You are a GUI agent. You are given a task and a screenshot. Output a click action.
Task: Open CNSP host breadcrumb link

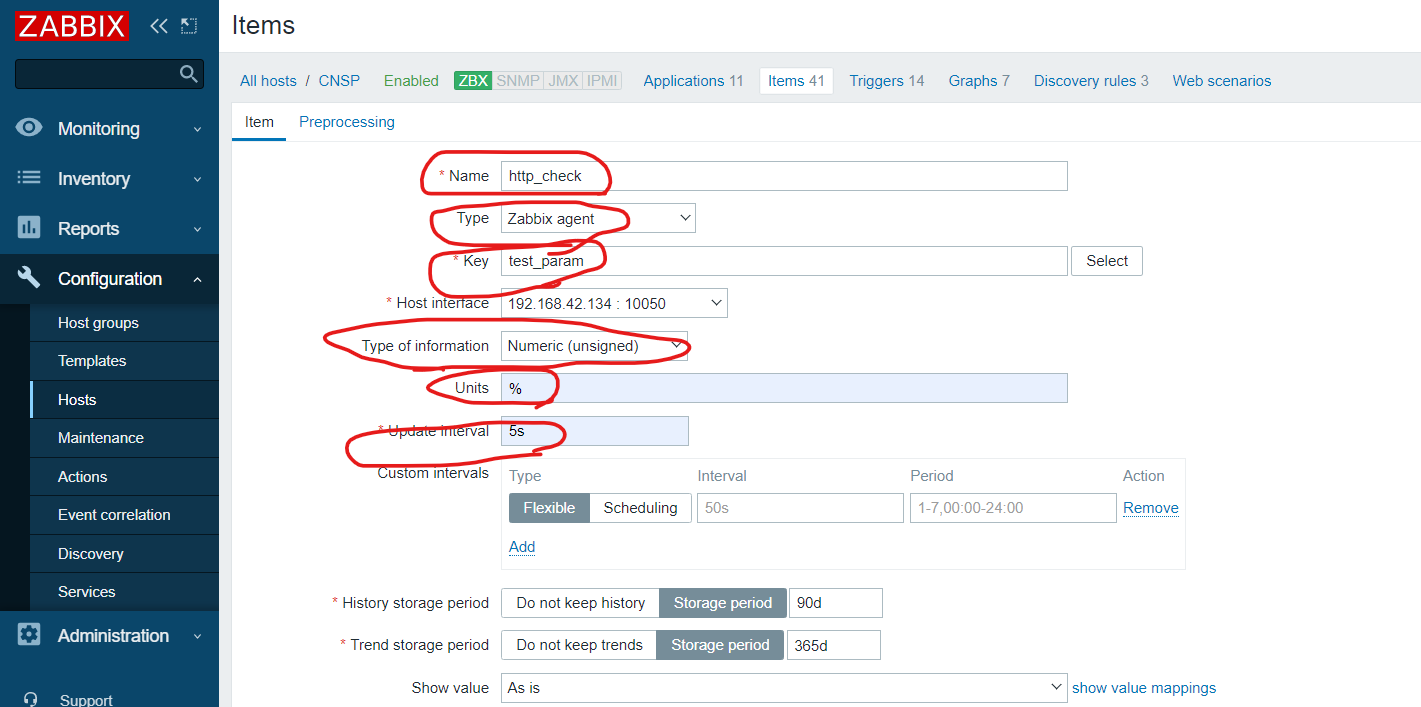339,81
